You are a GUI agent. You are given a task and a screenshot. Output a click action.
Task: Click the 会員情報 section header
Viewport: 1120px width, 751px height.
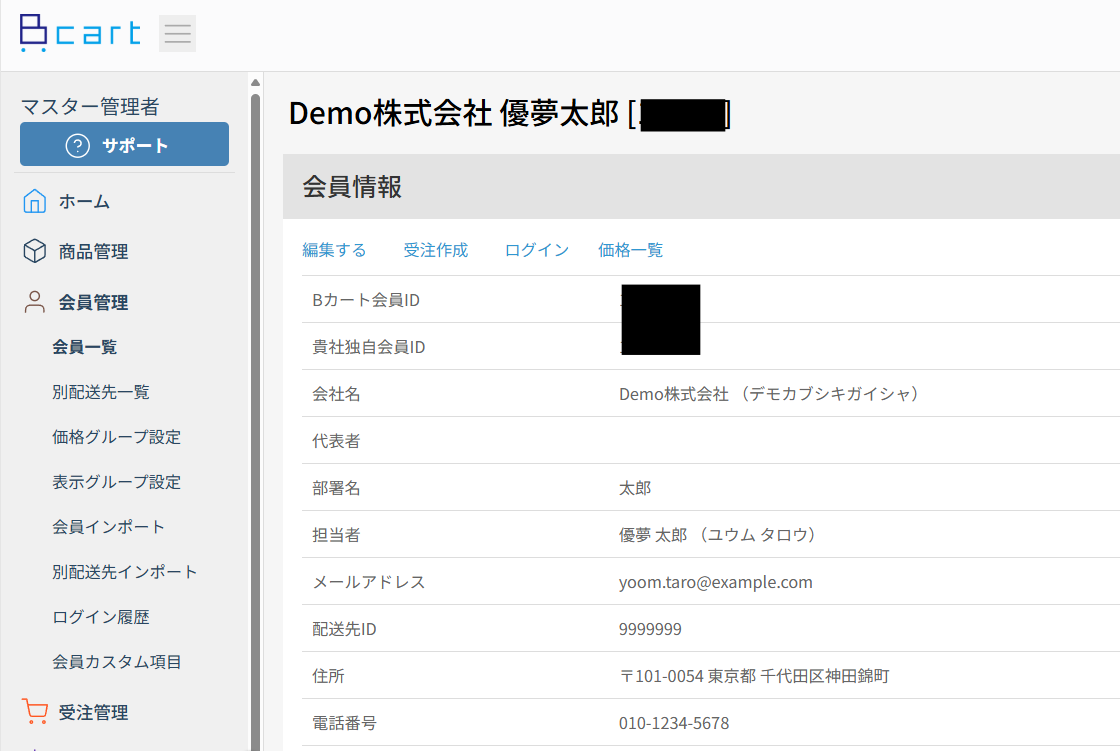(x=701, y=186)
